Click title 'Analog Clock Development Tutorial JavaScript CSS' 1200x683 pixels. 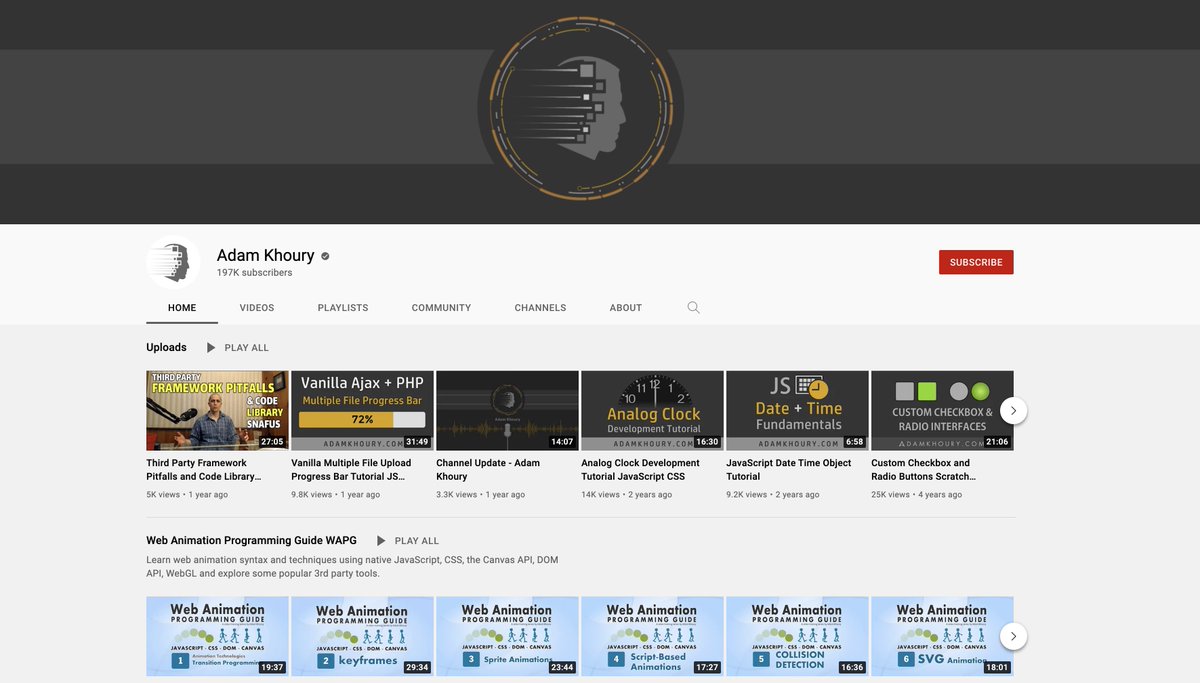click(x=640, y=470)
